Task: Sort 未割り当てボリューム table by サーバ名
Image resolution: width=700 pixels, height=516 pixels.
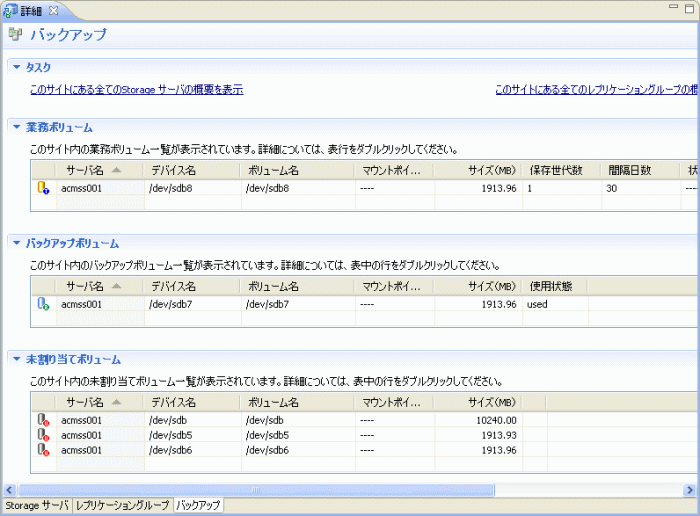Action: tap(99, 402)
